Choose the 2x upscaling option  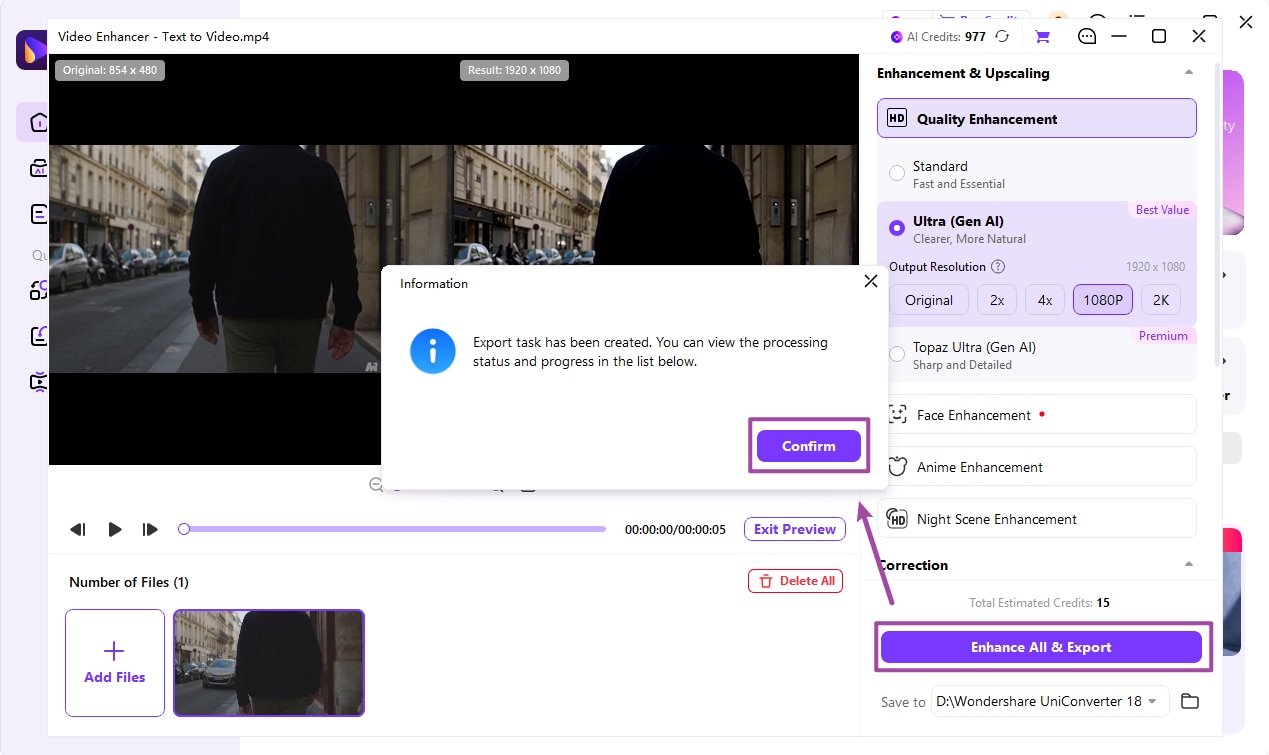[x=997, y=300]
